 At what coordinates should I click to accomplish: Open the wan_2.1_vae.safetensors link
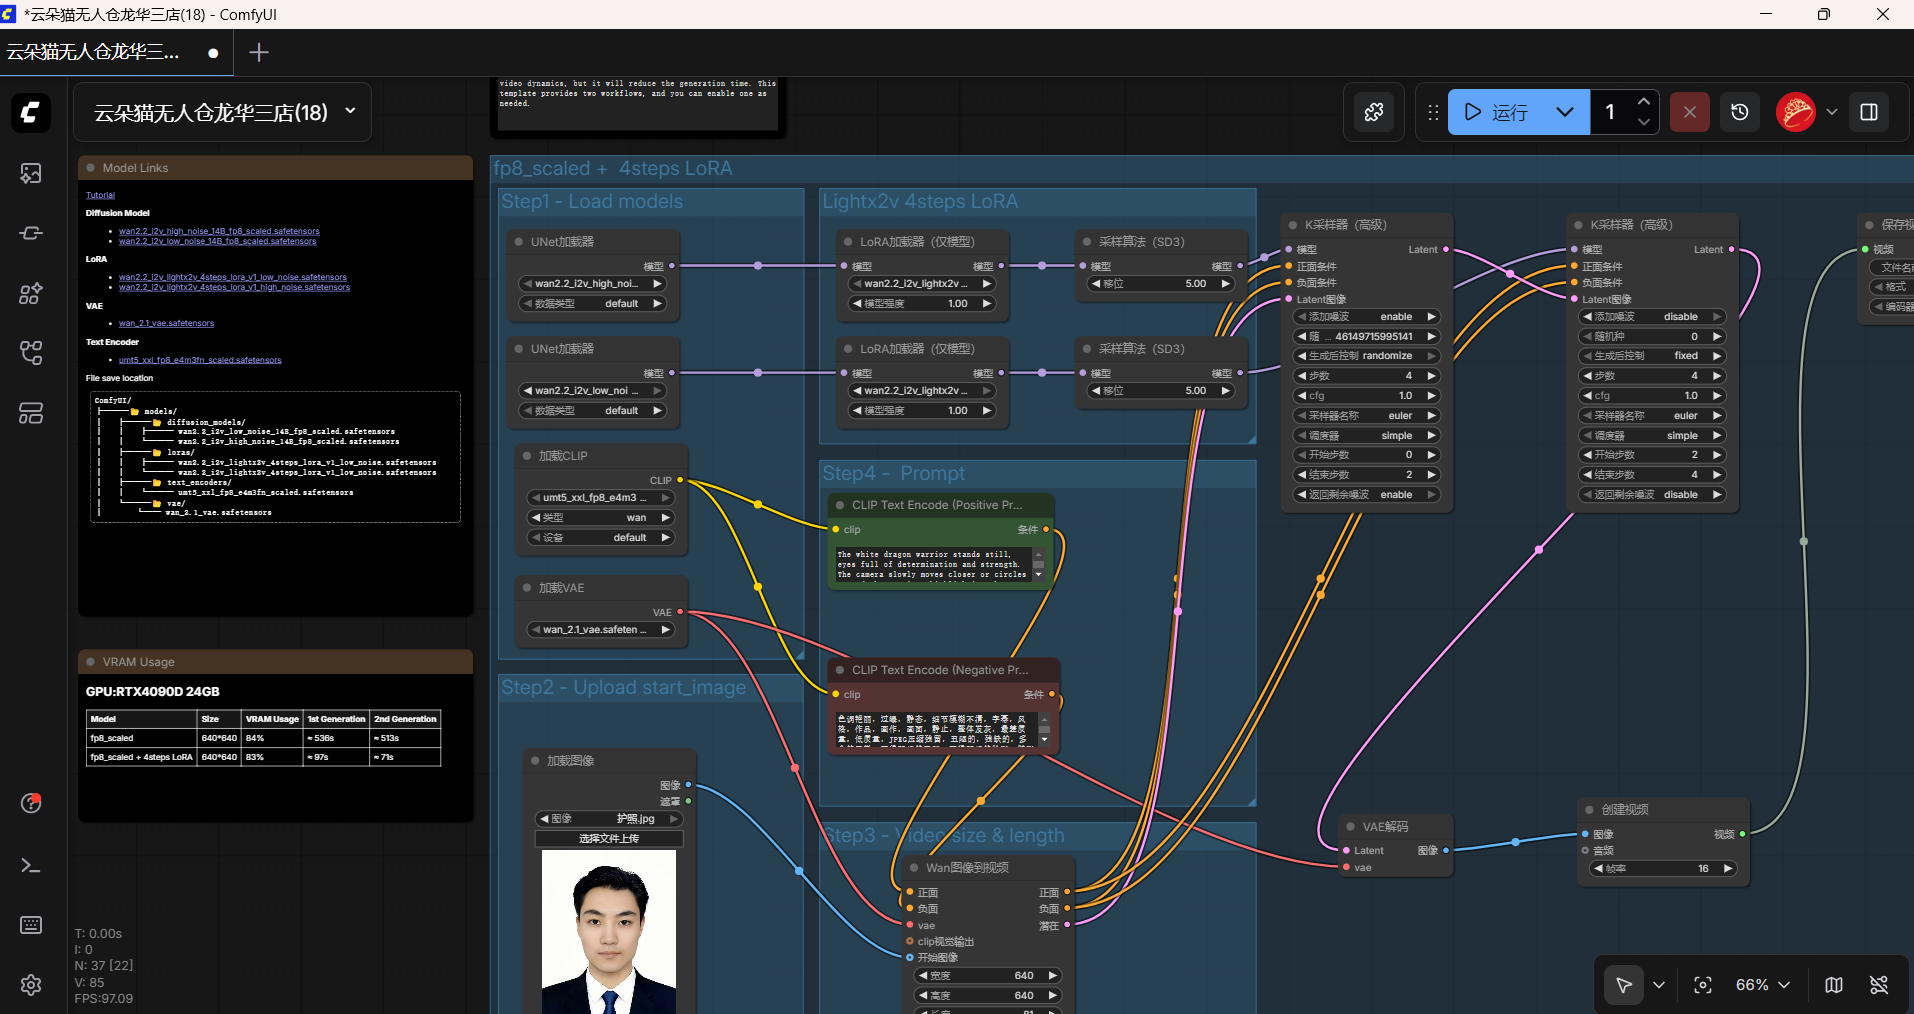point(166,323)
